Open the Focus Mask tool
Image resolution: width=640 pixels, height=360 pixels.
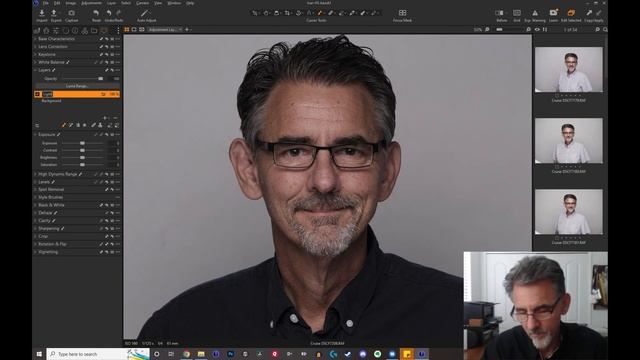(402, 13)
